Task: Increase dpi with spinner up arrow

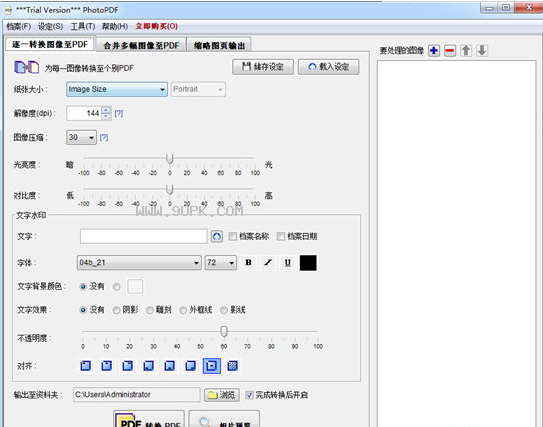Action: point(106,110)
